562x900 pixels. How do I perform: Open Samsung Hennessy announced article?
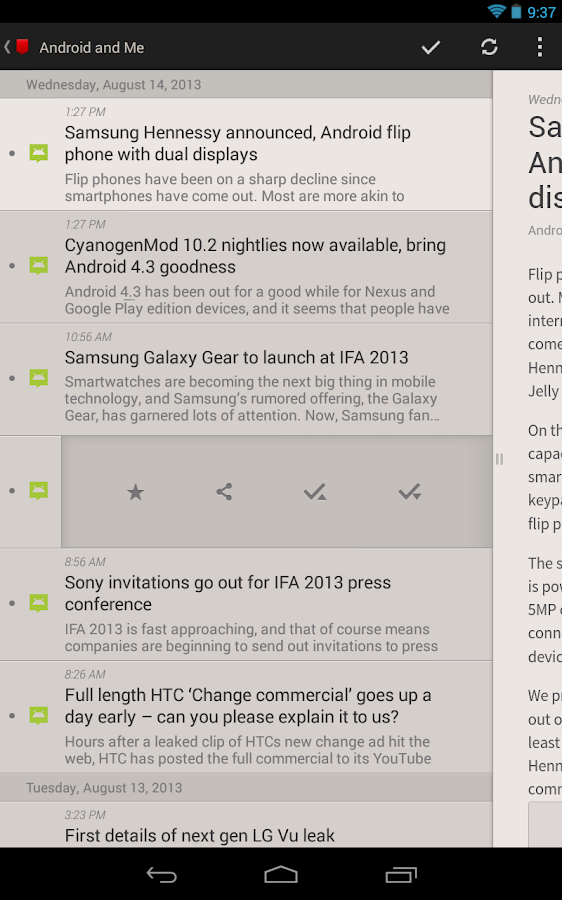point(246,154)
